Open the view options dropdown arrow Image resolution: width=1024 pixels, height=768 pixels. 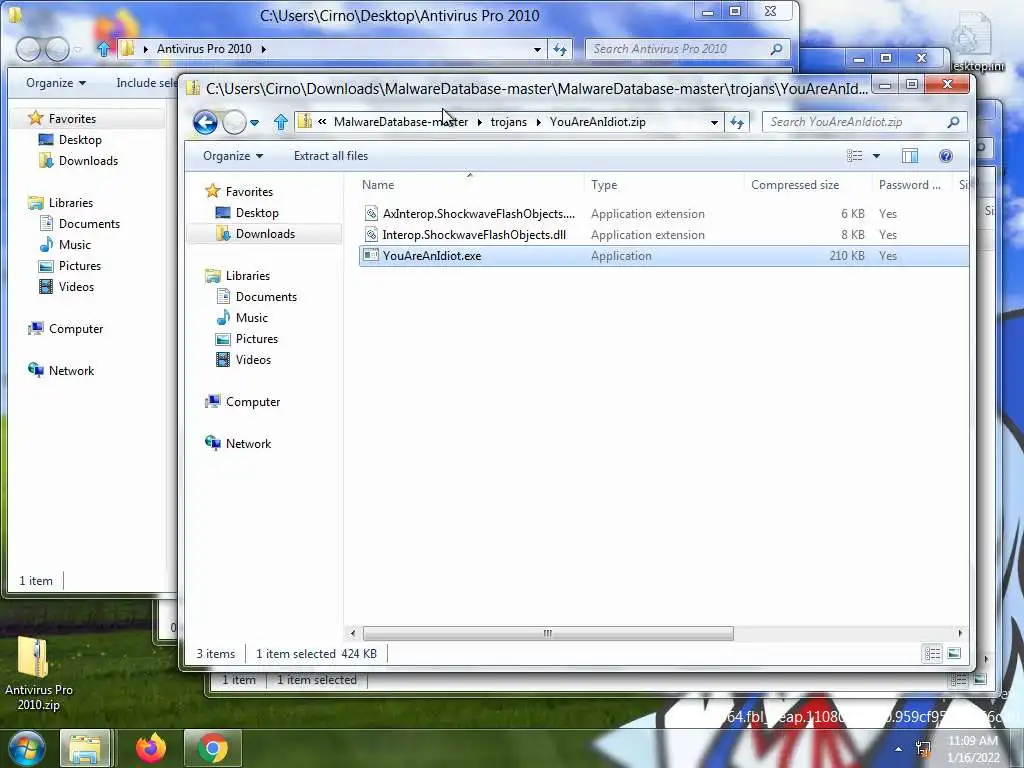(876, 156)
